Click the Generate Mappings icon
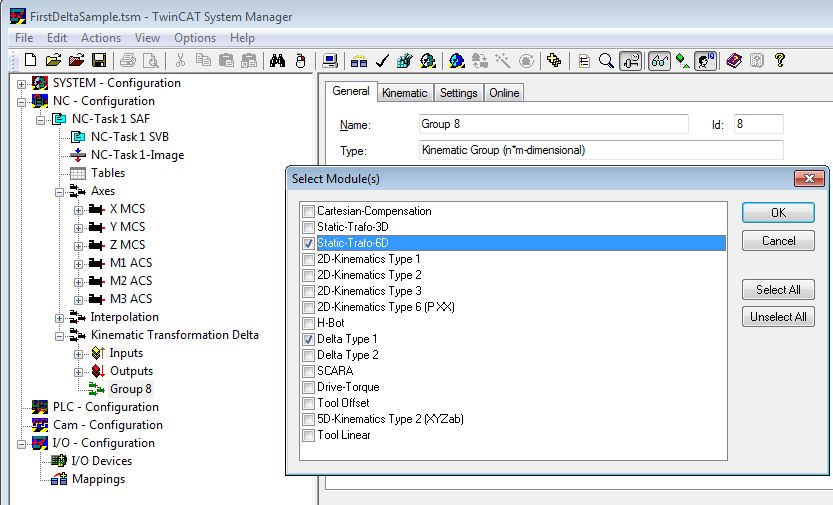Viewport: 833px width, 505px height. (359, 61)
